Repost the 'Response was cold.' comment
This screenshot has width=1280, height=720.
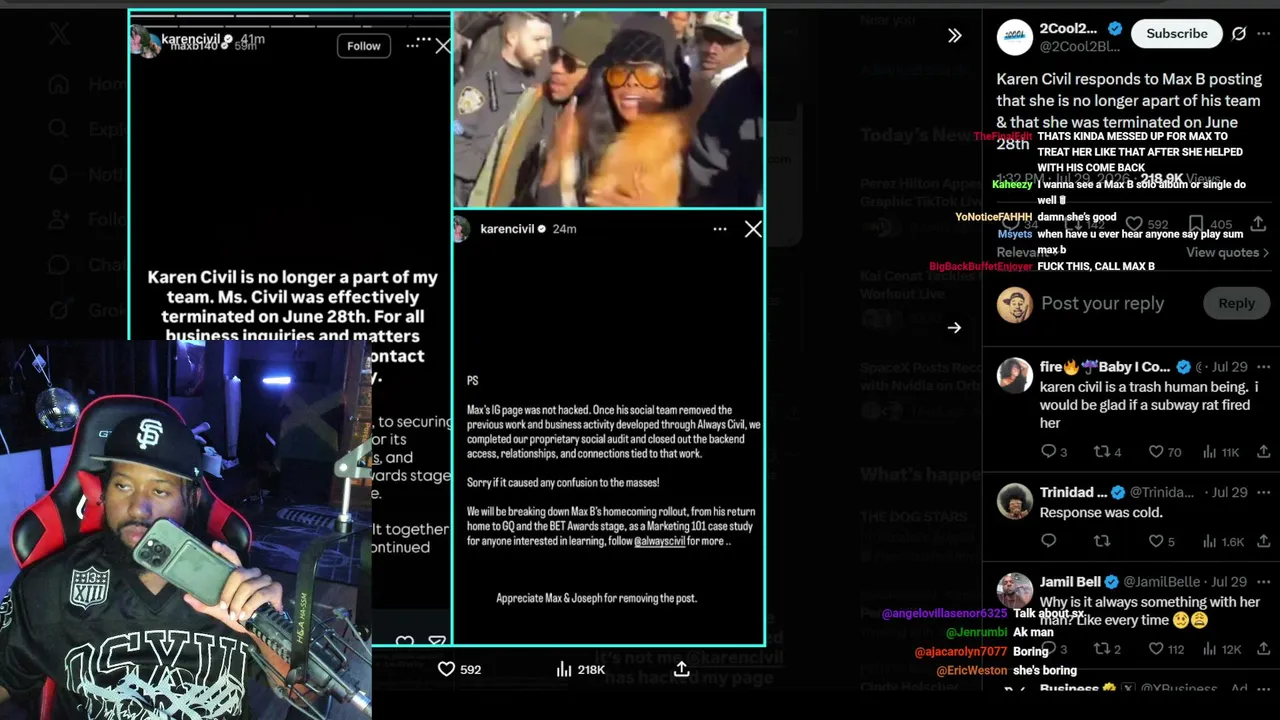tap(1102, 541)
